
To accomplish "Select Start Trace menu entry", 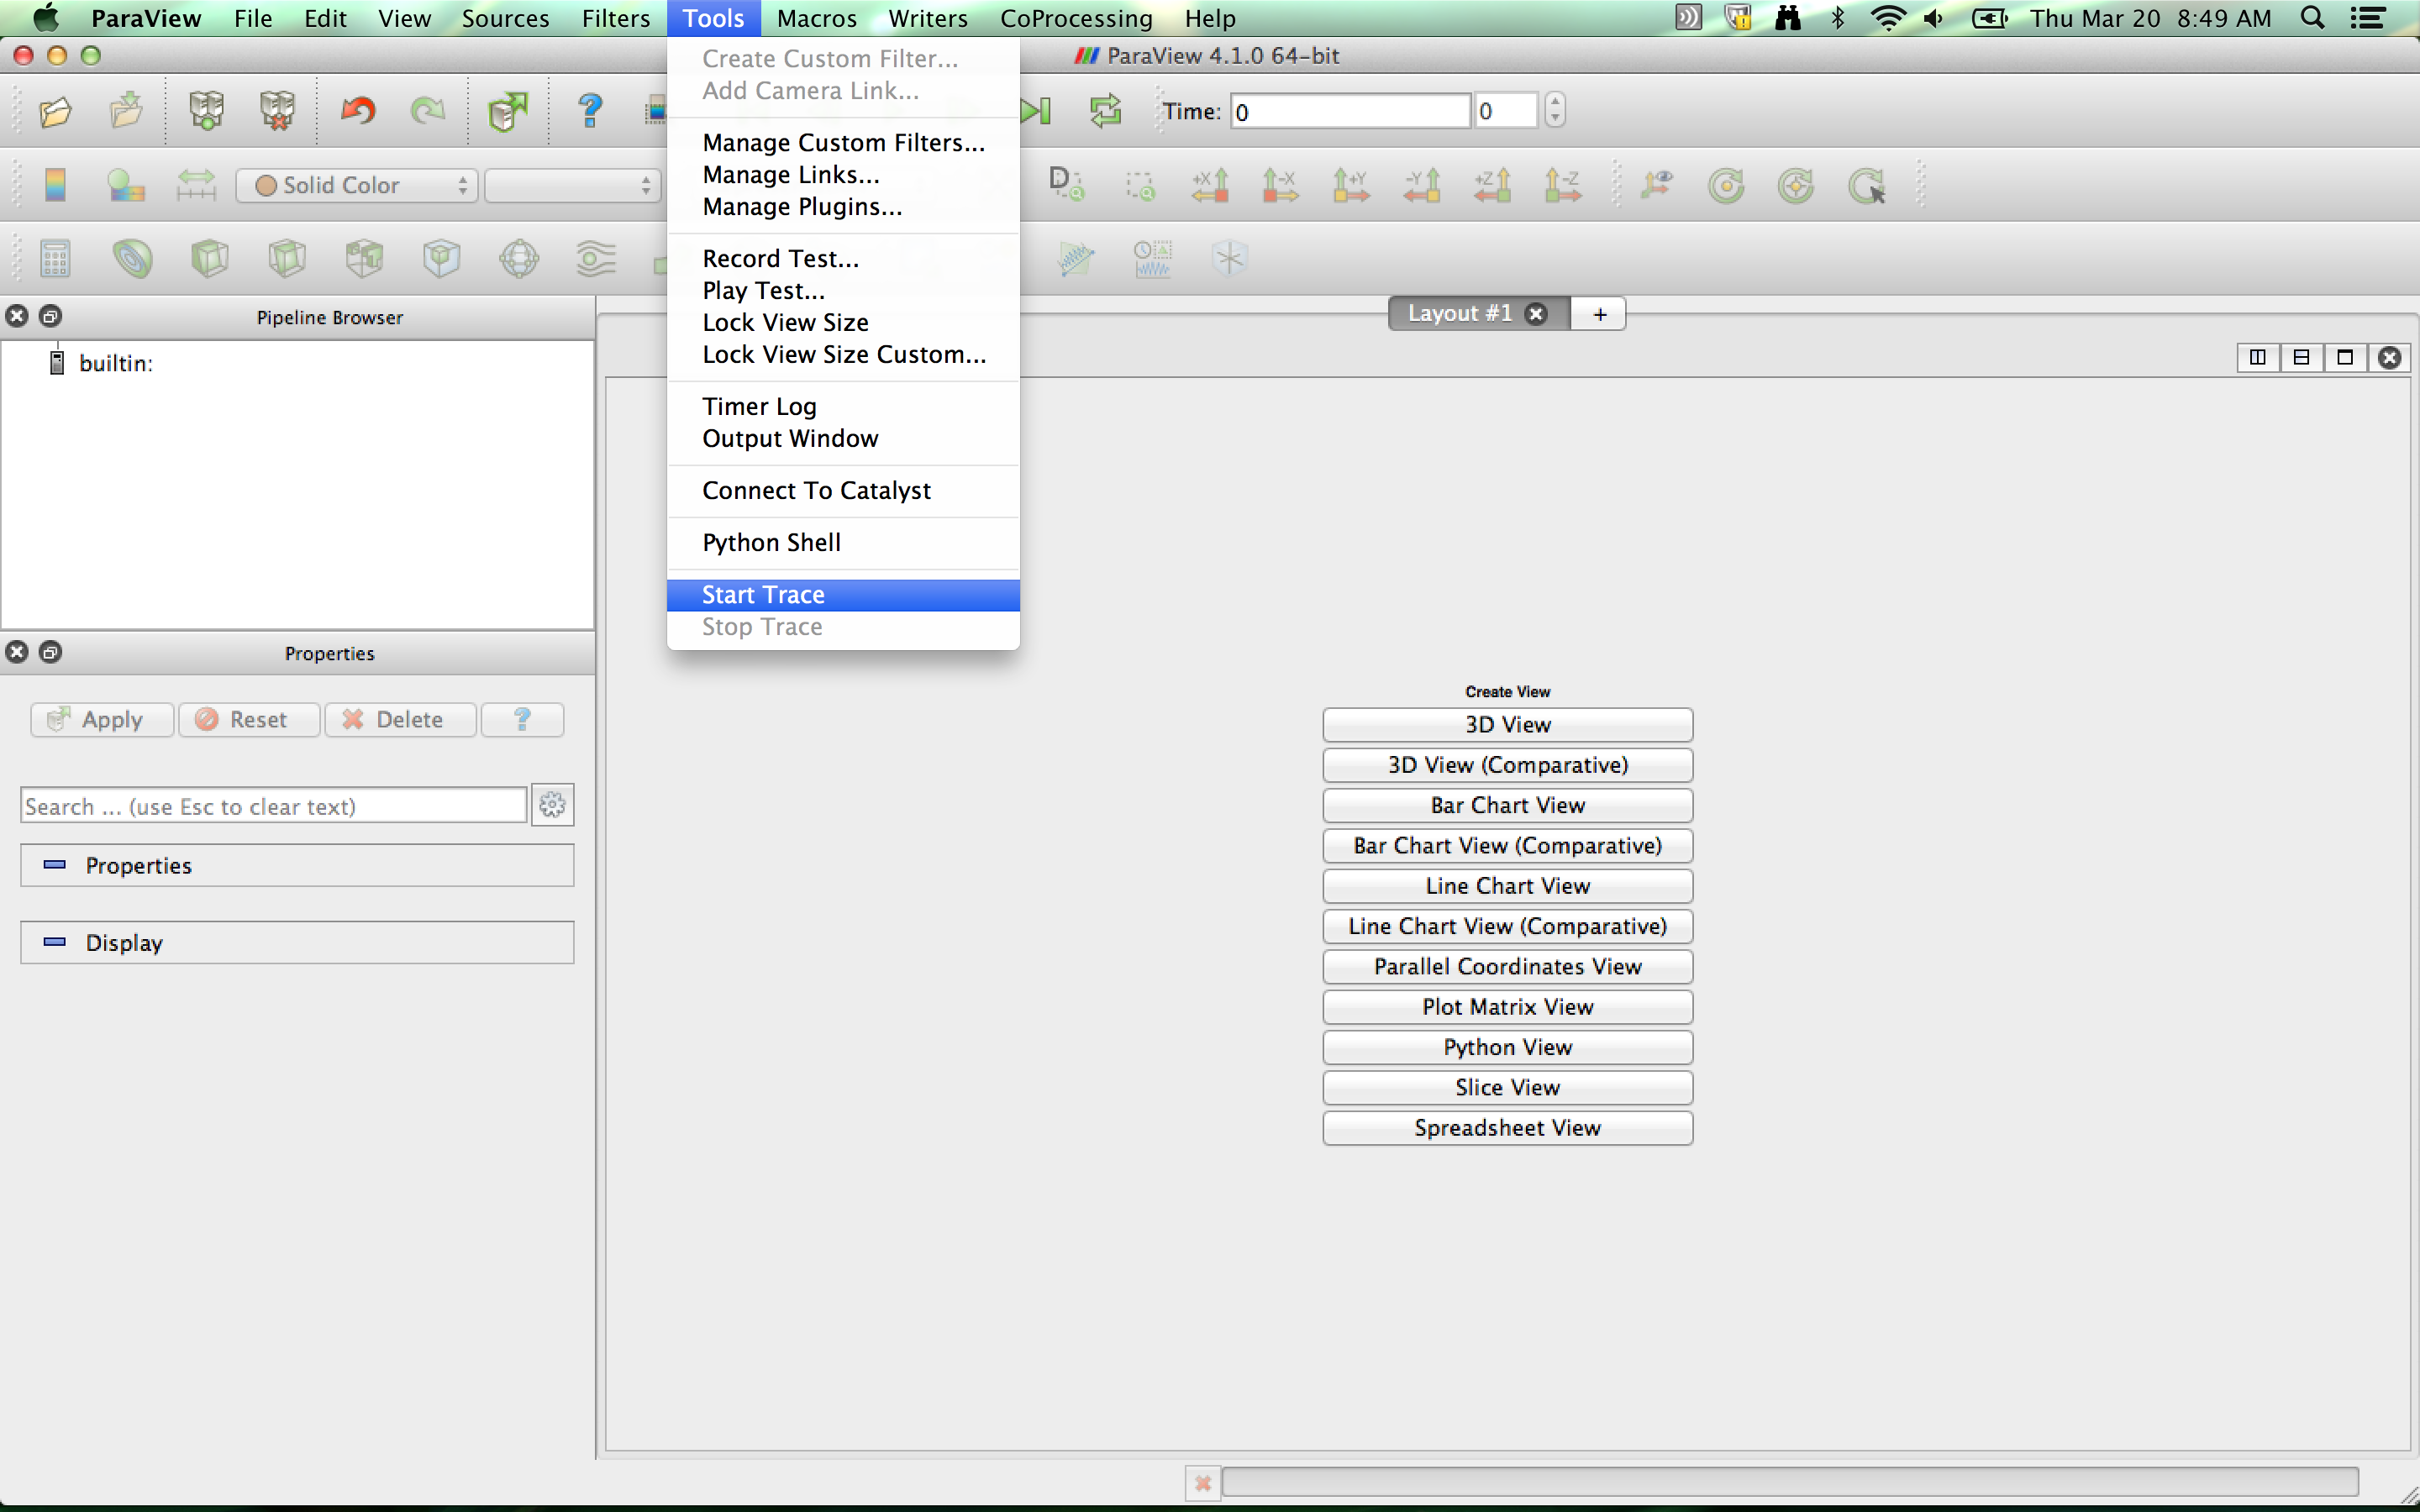I will click(763, 595).
